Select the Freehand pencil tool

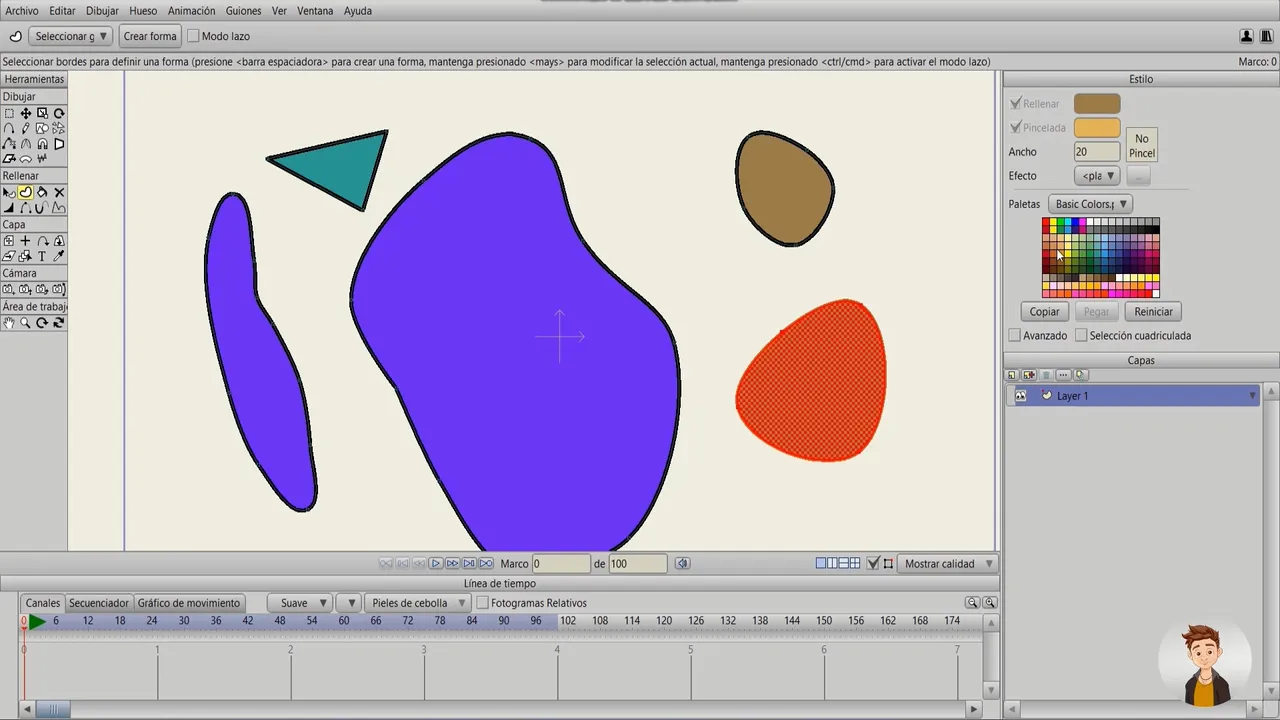[25, 129]
